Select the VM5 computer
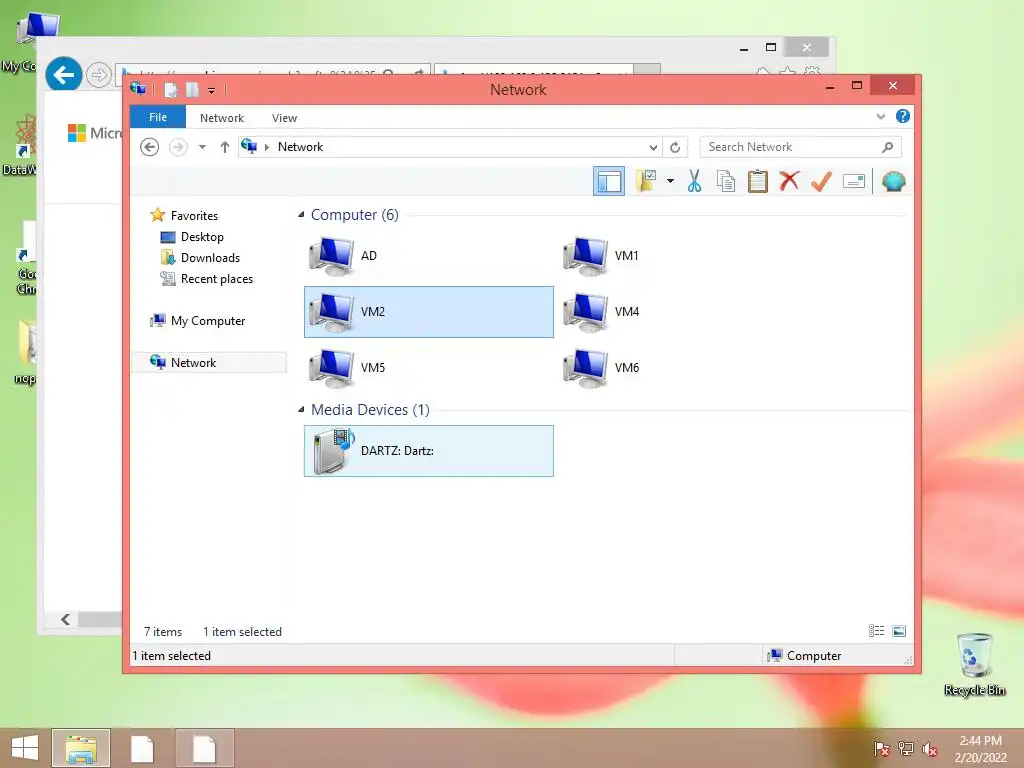This screenshot has width=1024, height=768. tap(428, 368)
